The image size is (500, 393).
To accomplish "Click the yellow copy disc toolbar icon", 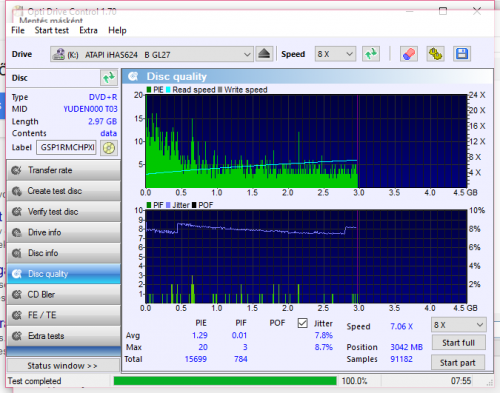I will (x=435, y=54).
